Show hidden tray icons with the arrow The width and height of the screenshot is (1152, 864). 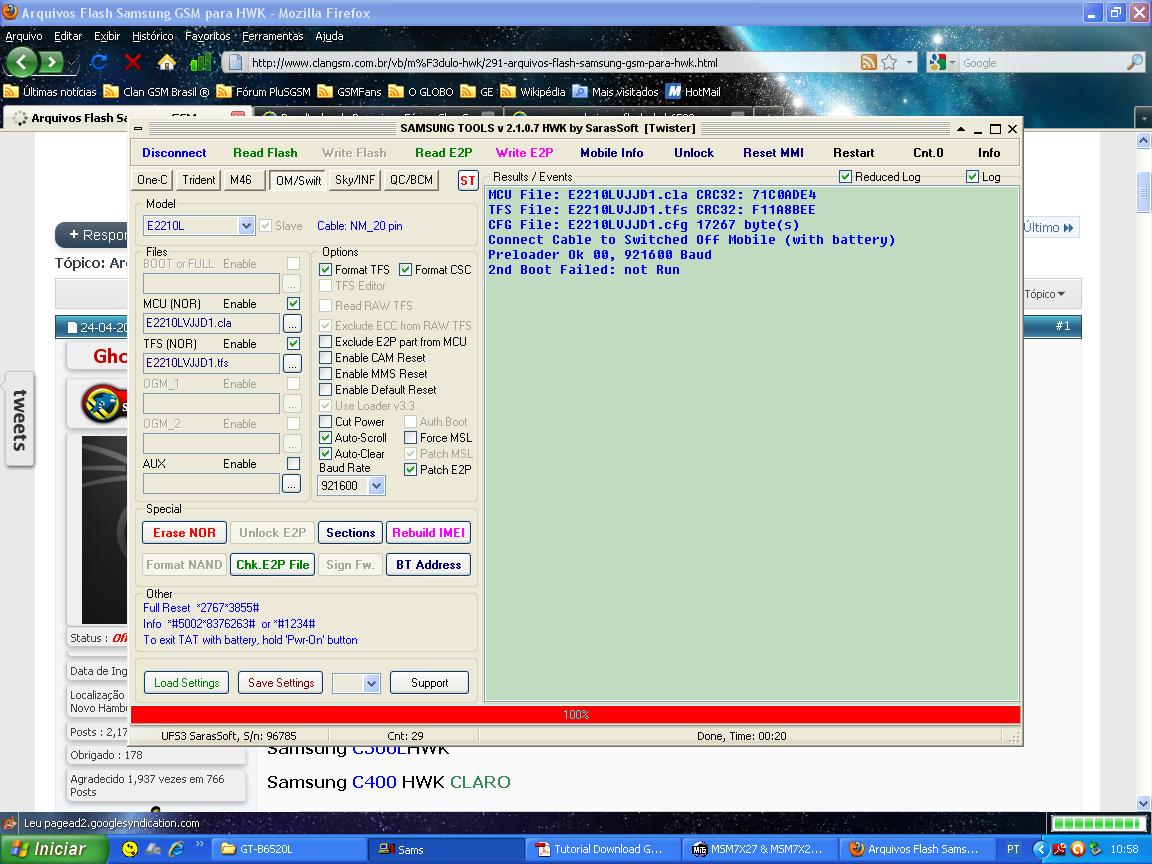(1040, 849)
